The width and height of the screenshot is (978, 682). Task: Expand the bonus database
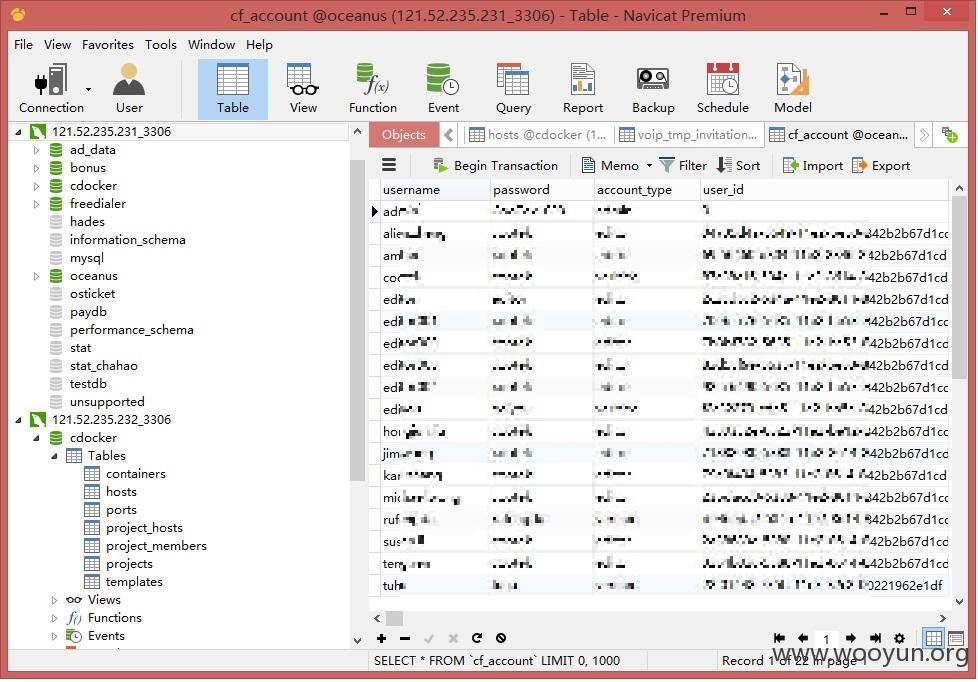click(36, 168)
